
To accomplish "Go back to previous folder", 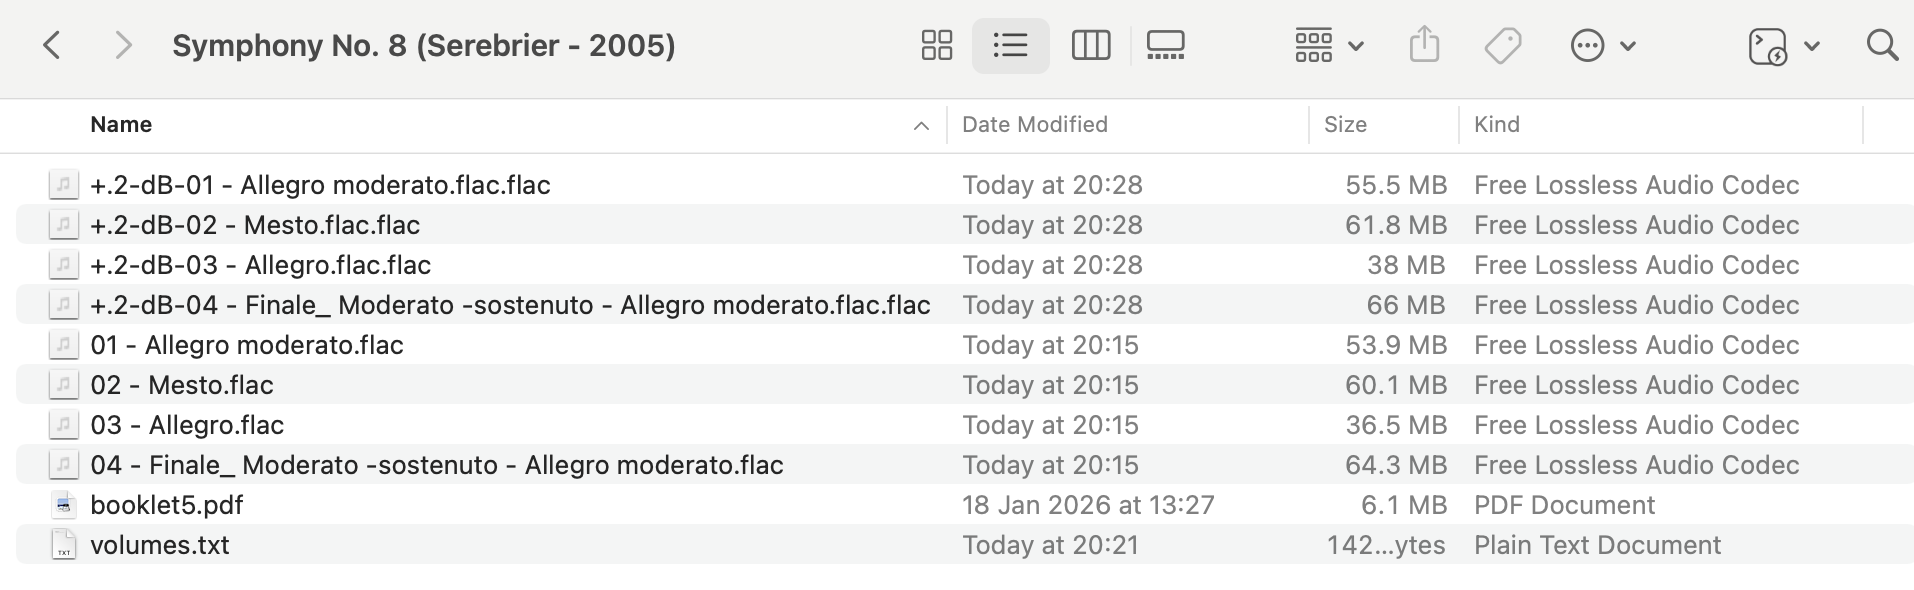I will point(52,45).
